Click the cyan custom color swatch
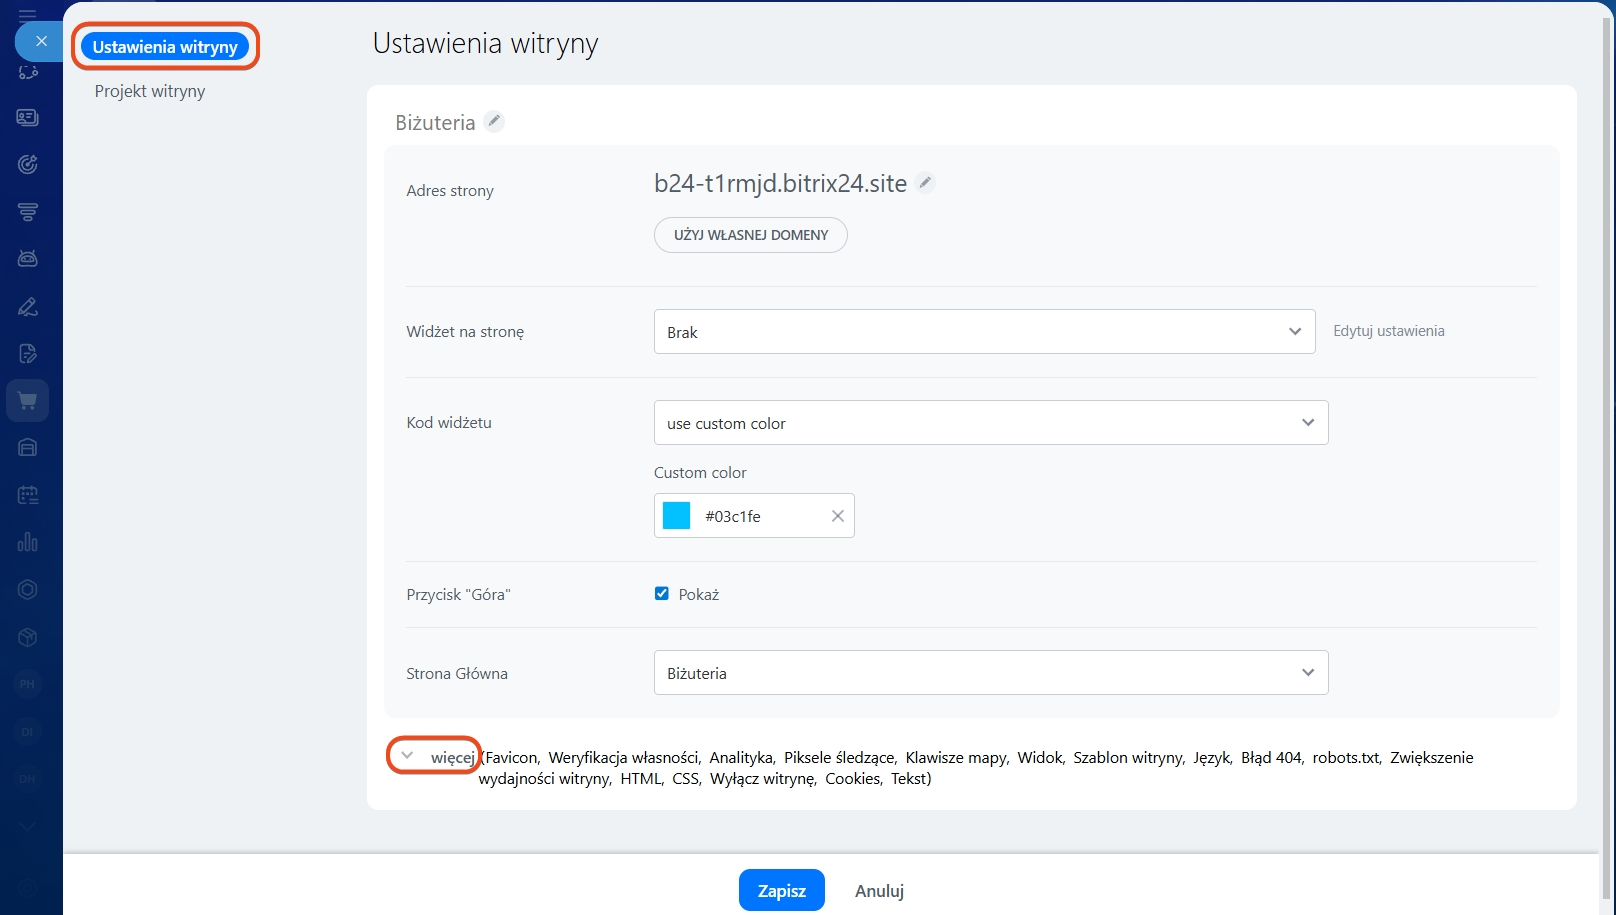 [677, 516]
